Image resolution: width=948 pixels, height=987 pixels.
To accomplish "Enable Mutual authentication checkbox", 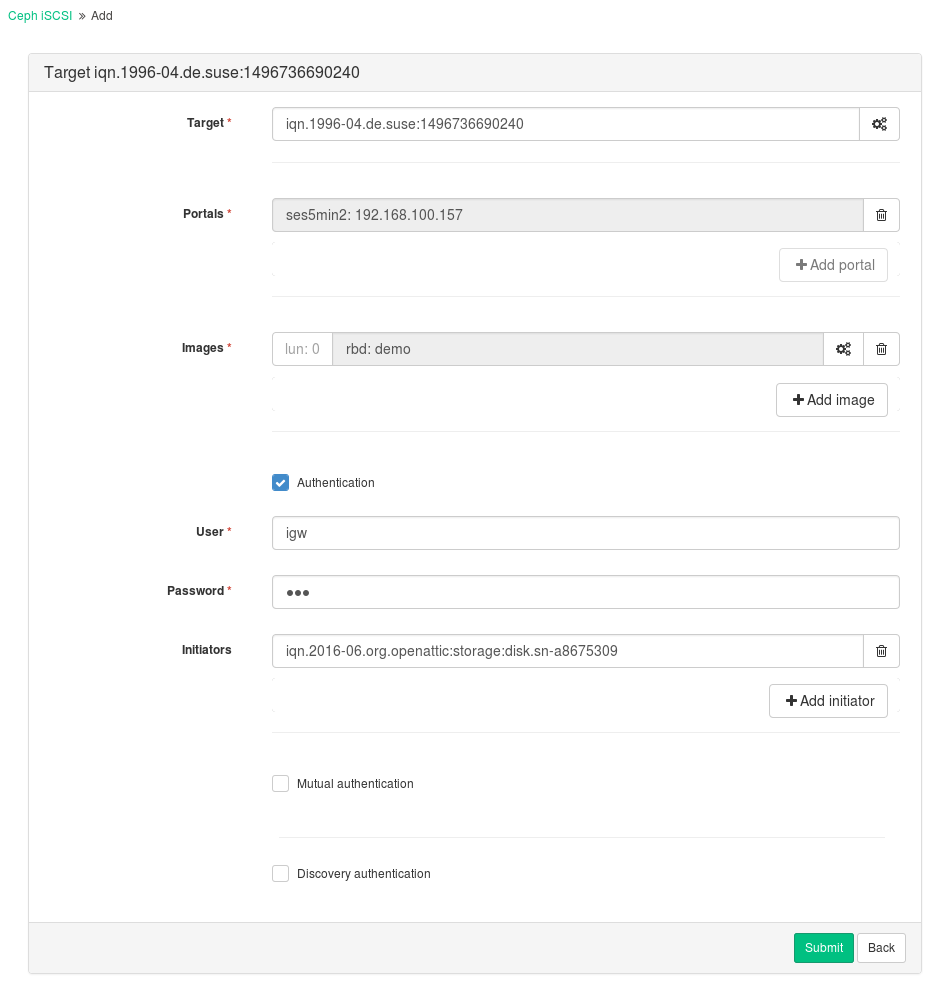I will click(280, 784).
